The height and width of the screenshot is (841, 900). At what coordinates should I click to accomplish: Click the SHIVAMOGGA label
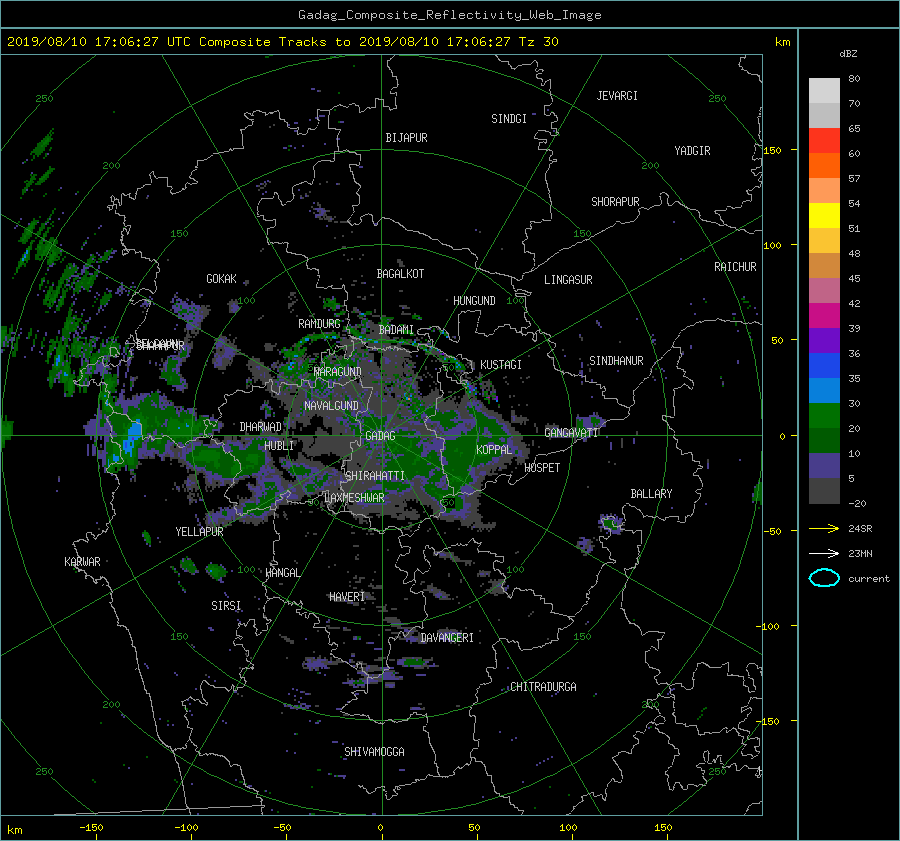tap(374, 752)
